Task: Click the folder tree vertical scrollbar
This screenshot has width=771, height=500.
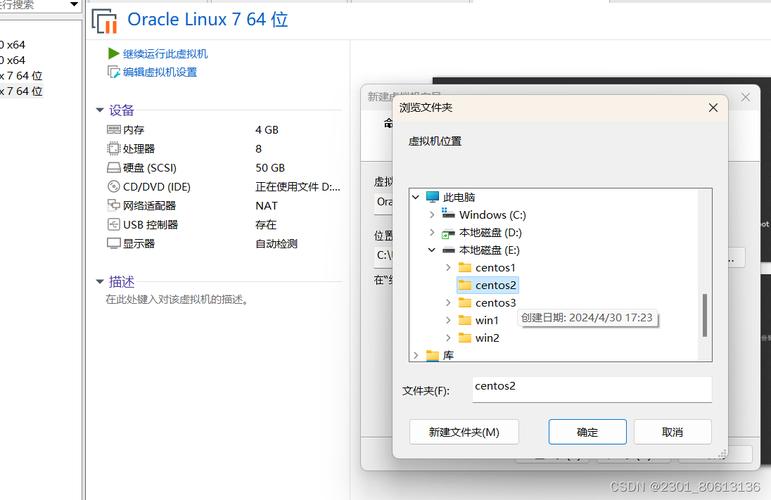Action: 705,314
